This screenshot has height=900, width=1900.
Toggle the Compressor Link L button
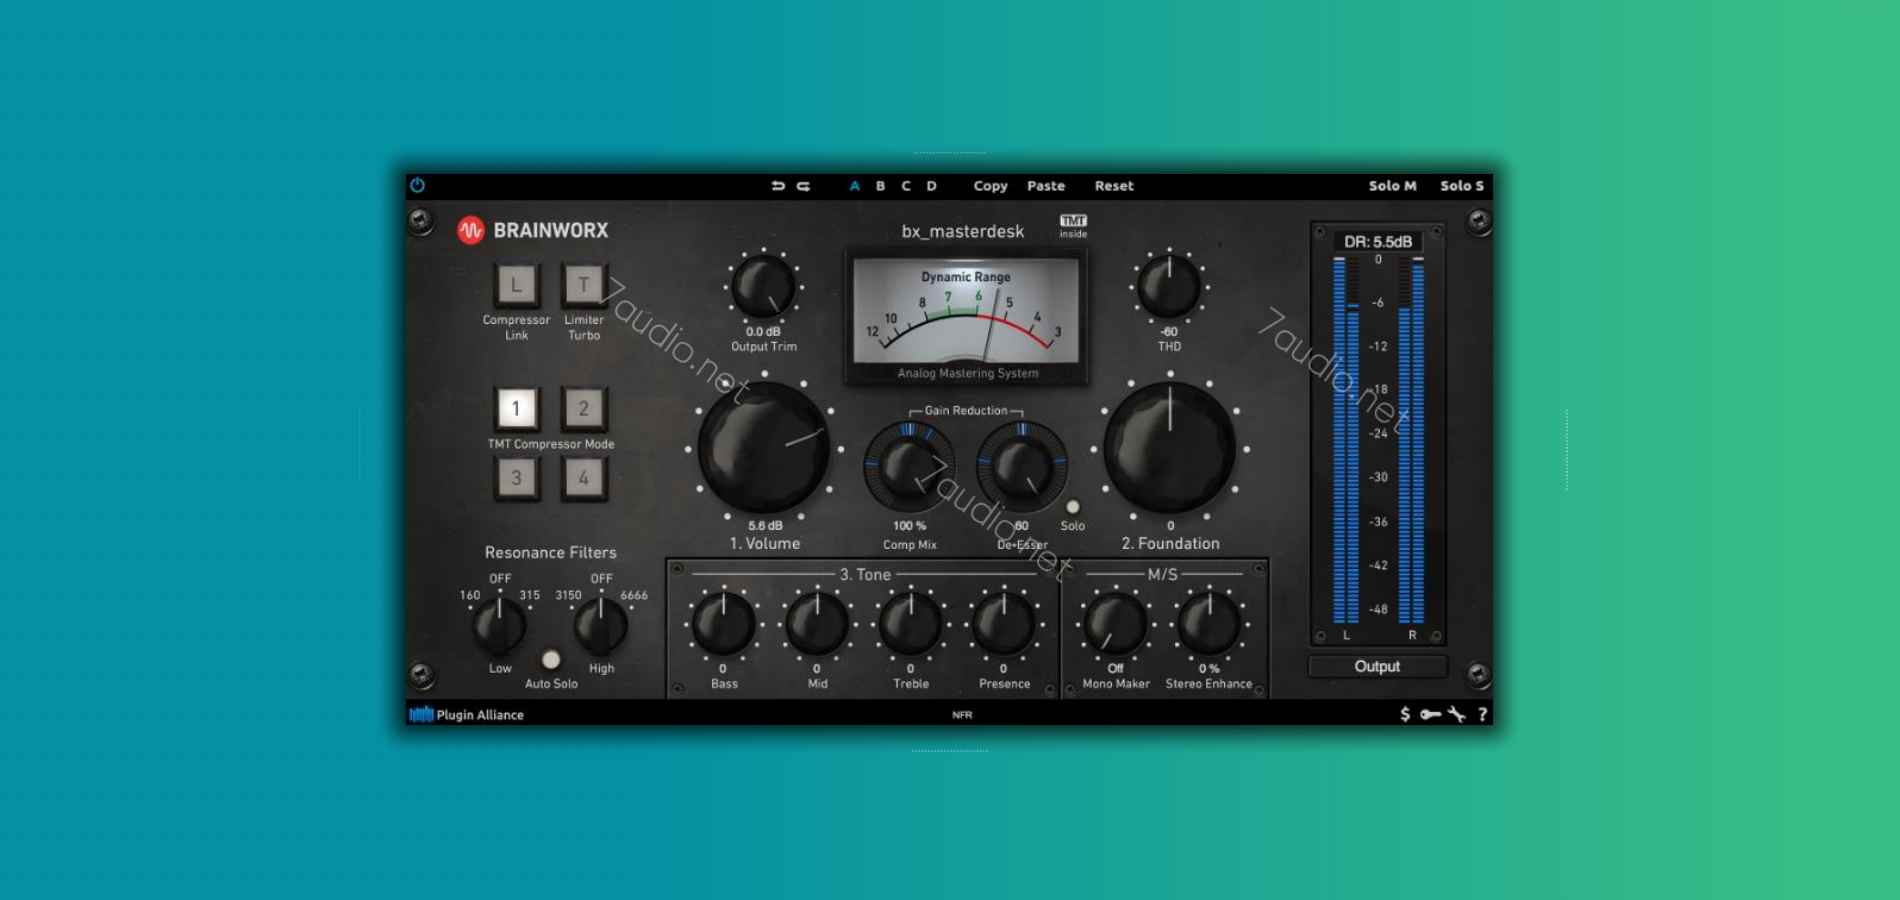[x=516, y=285]
